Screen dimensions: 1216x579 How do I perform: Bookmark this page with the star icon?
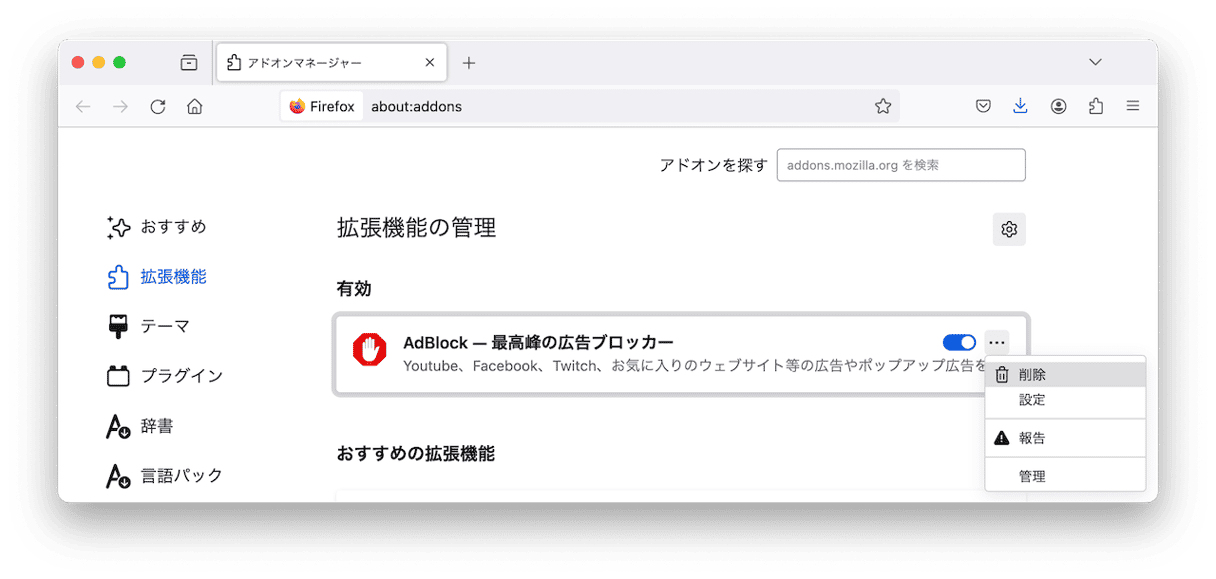(x=882, y=106)
